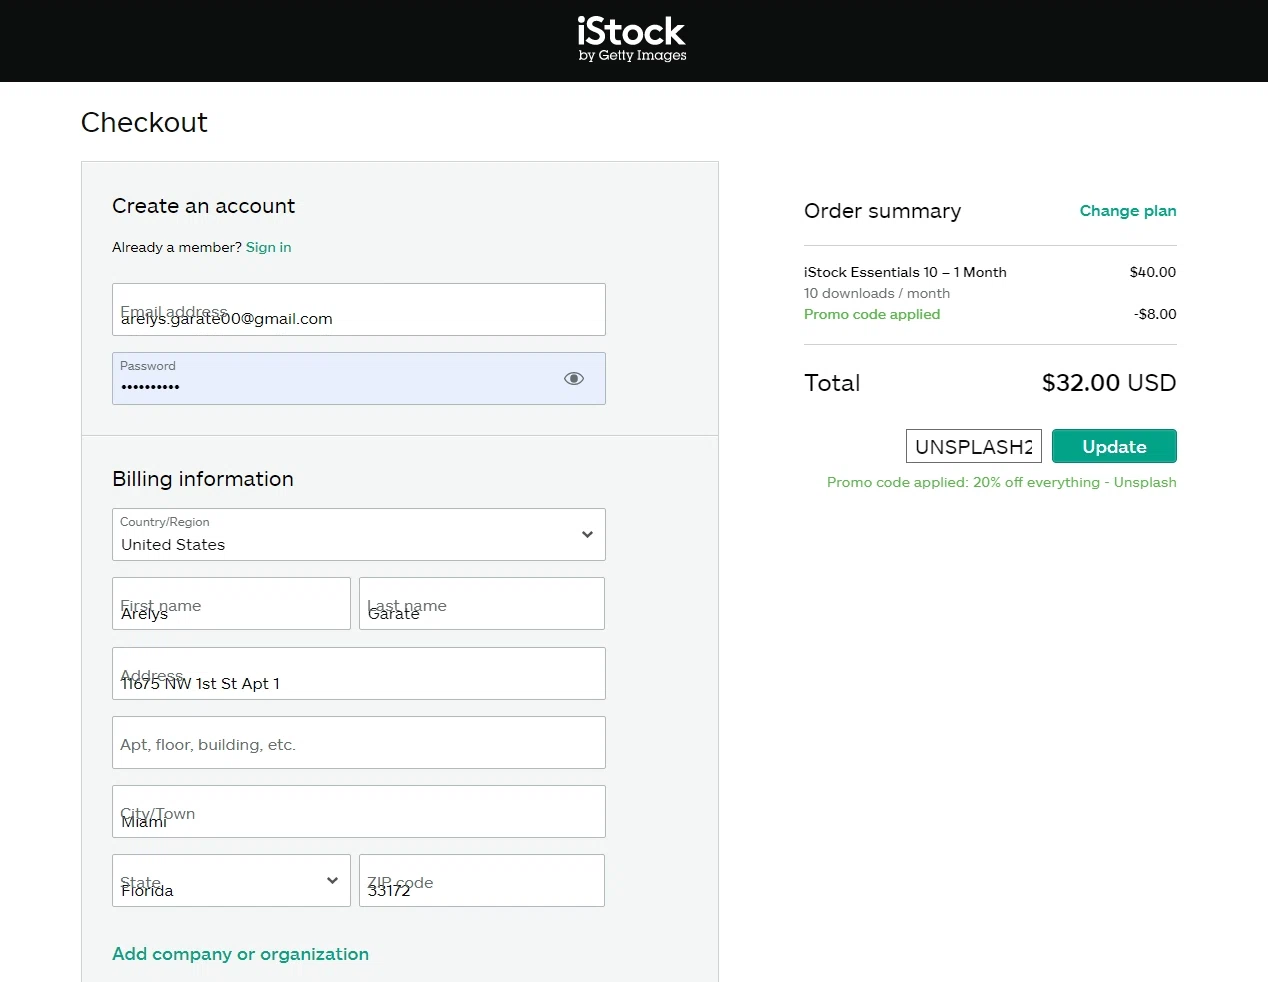Screen dimensions: 1268x982
Task: Click the 'Checkout' page heading
Action: coord(144,122)
